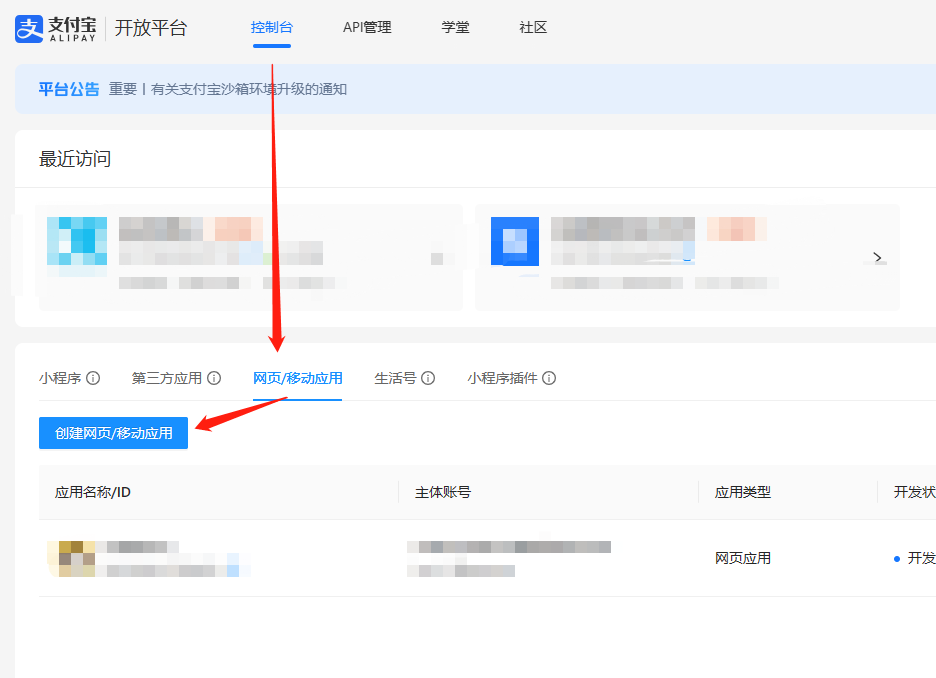Click info icon next to 生活号
The height and width of the screenshot is (678, 936).
coord(428,378)
